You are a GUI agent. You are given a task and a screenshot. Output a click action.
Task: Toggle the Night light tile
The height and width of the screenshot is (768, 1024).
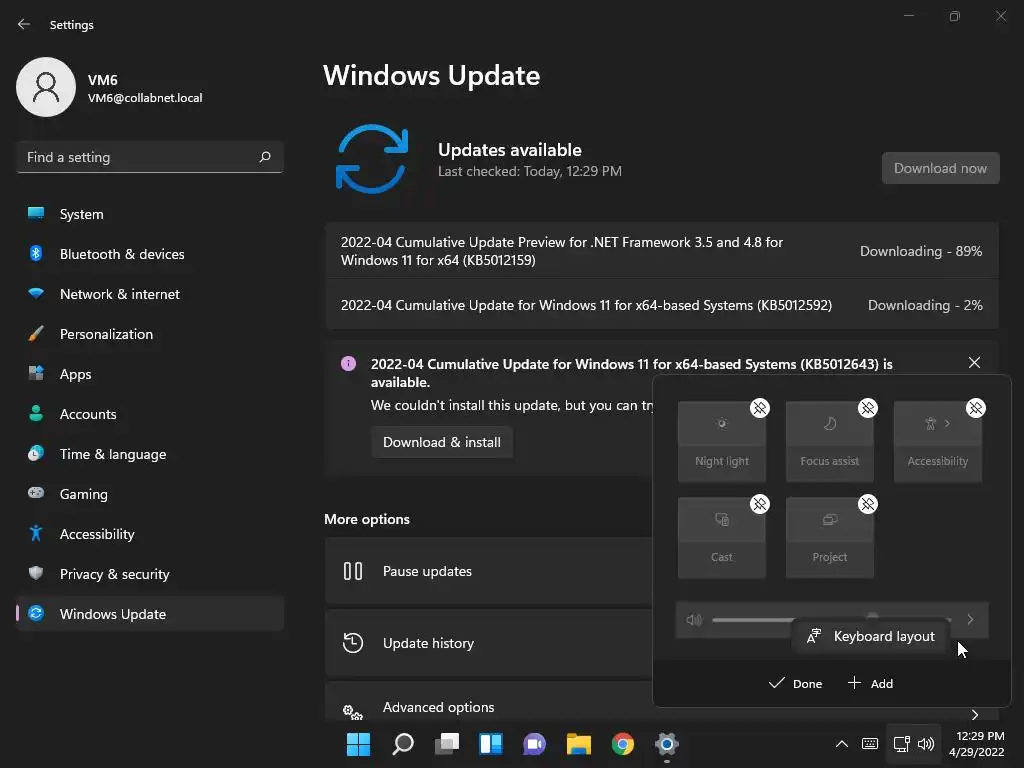point(722,441)
